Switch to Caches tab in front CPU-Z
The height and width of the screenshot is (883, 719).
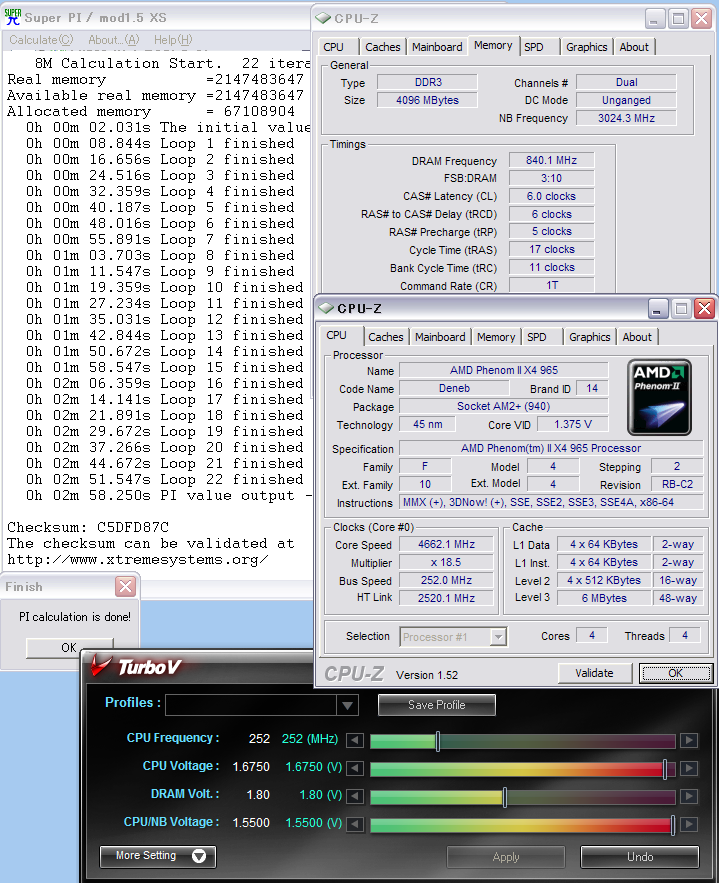tap(386, 337)
